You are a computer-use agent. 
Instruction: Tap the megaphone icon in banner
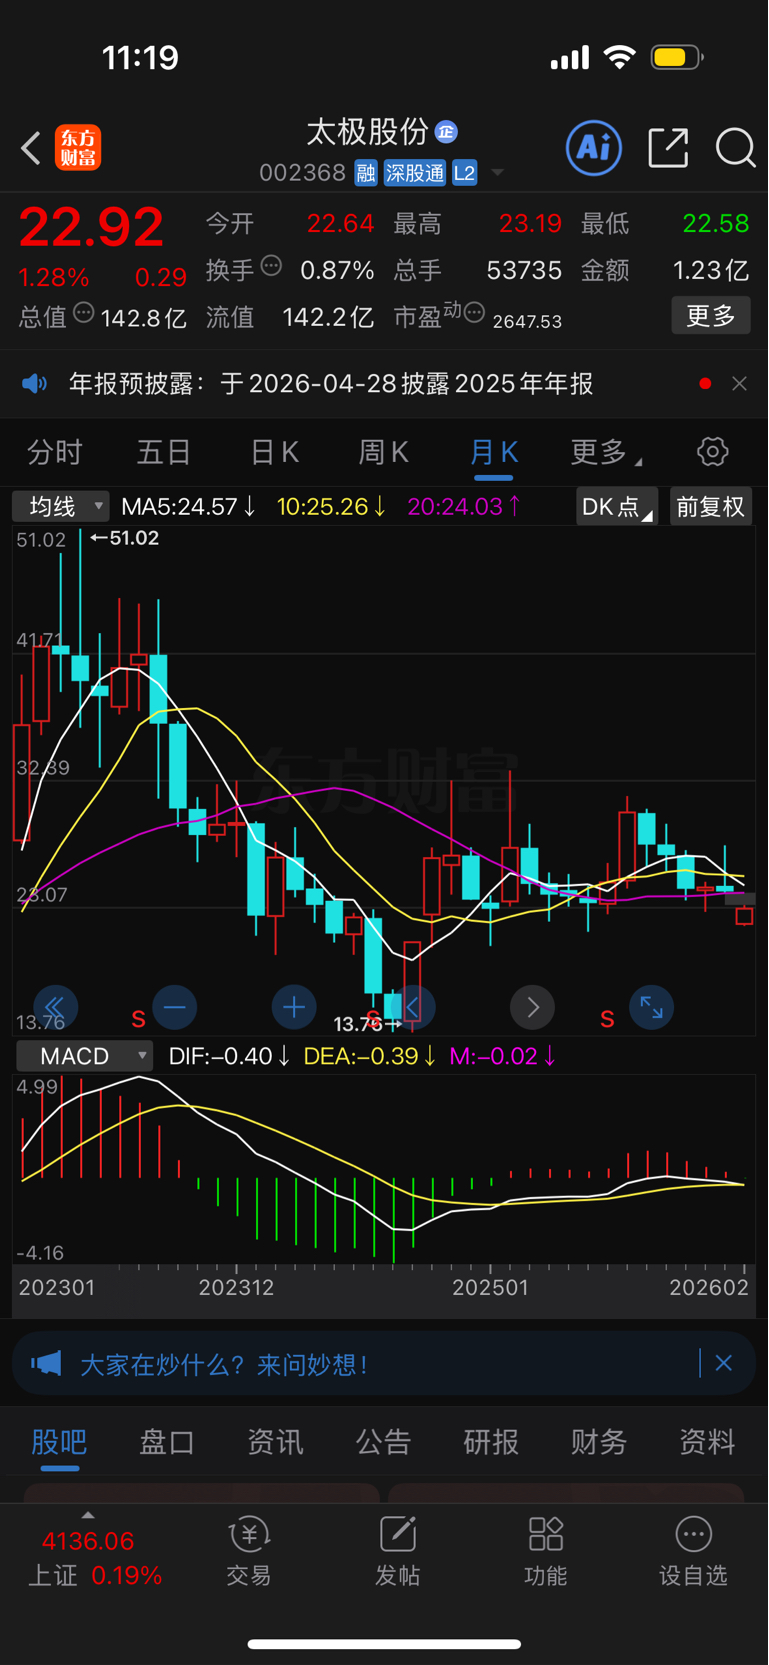click(x=46, y=1363)
